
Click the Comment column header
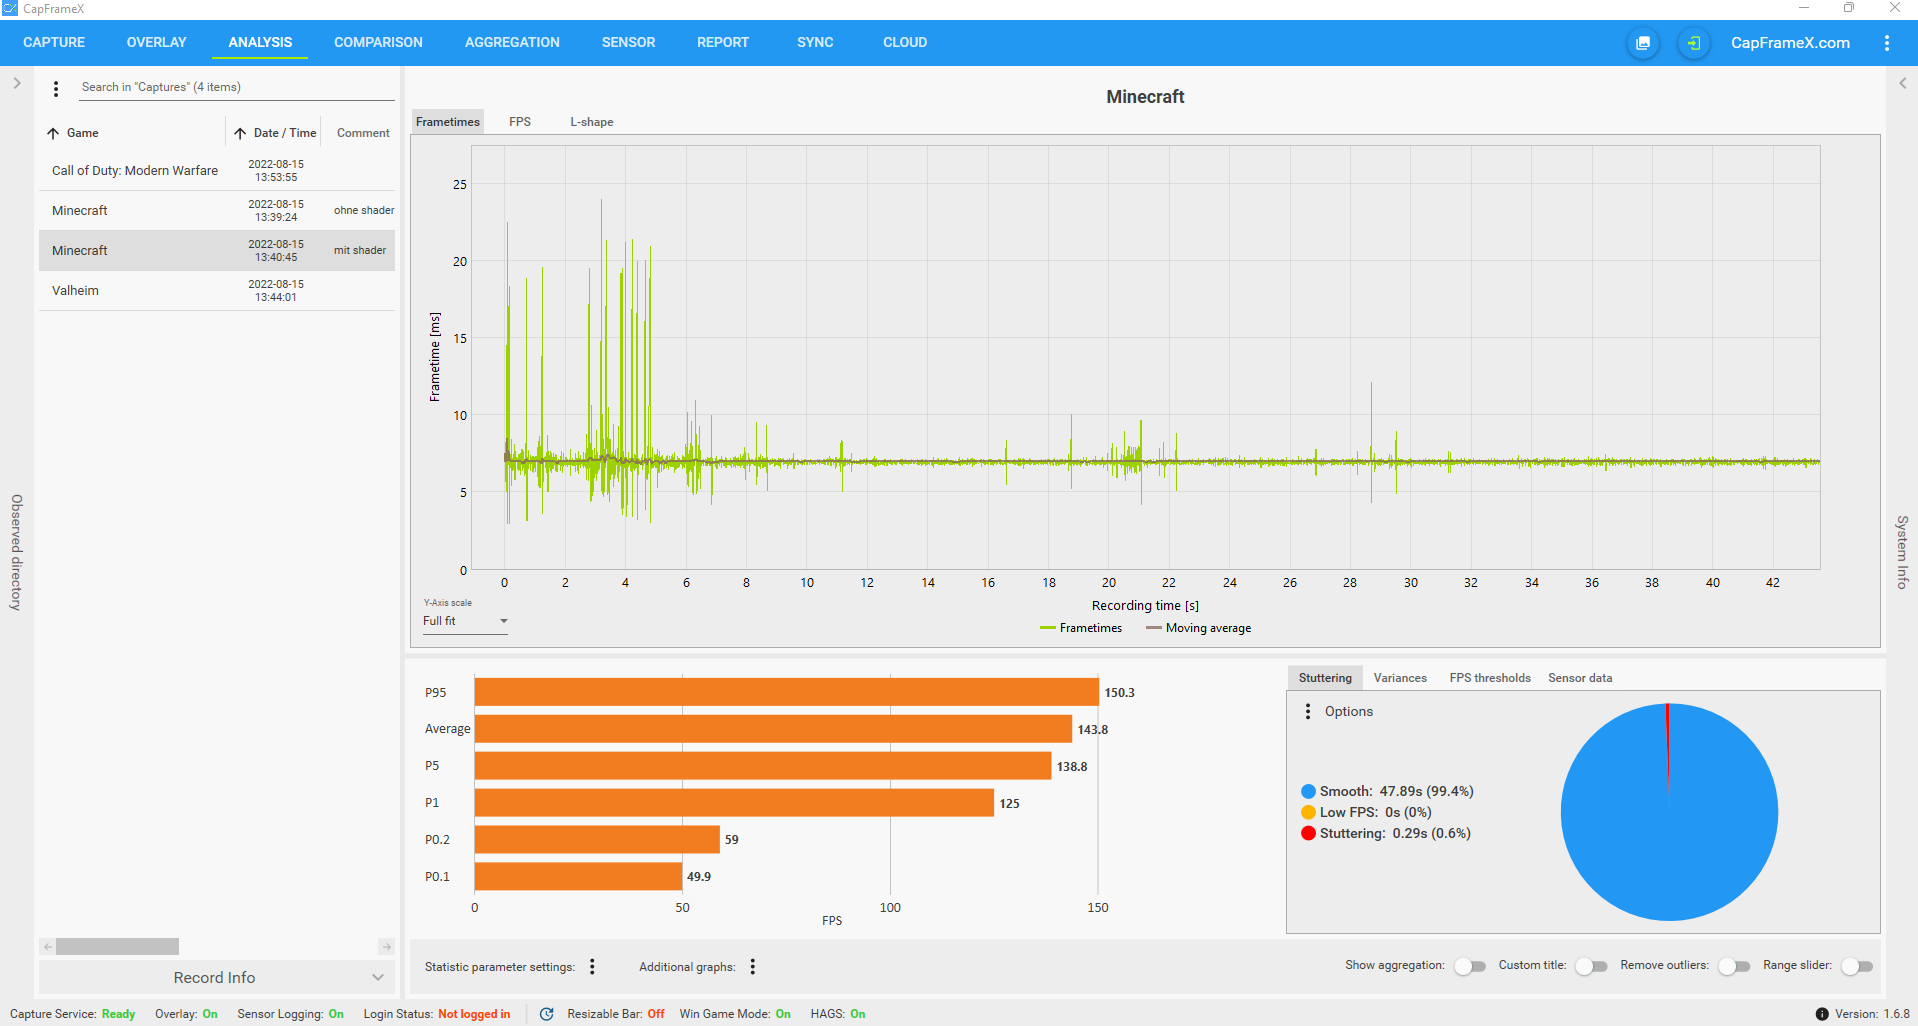tap(363, 133)
